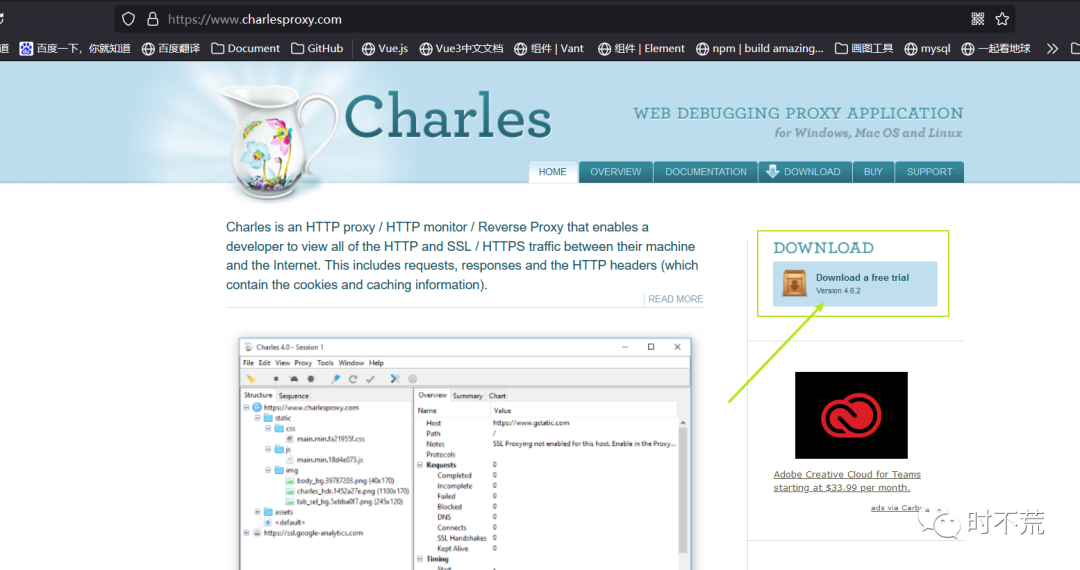Open the Proxy menu in Charles screenshot
The image size is (1080, 570).
click(303, 363)
